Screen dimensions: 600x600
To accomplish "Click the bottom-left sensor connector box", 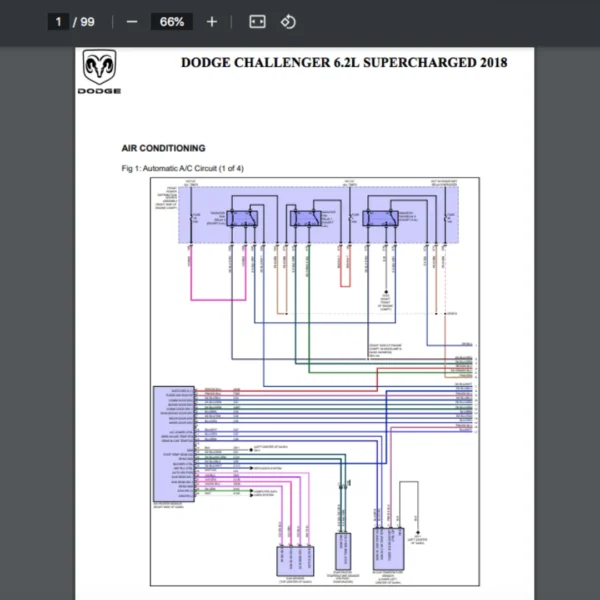I will click(293, 563).
